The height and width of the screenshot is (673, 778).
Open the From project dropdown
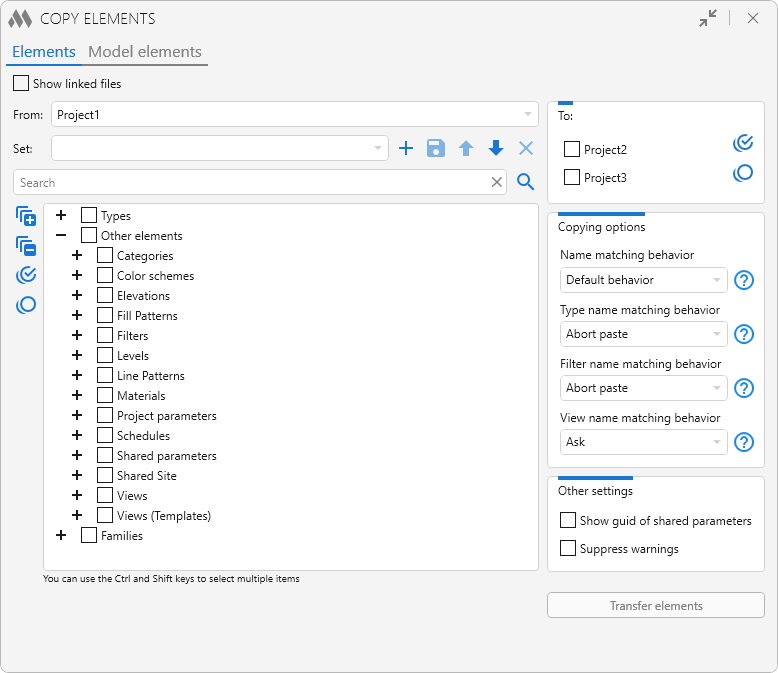(x=295, y=115)
